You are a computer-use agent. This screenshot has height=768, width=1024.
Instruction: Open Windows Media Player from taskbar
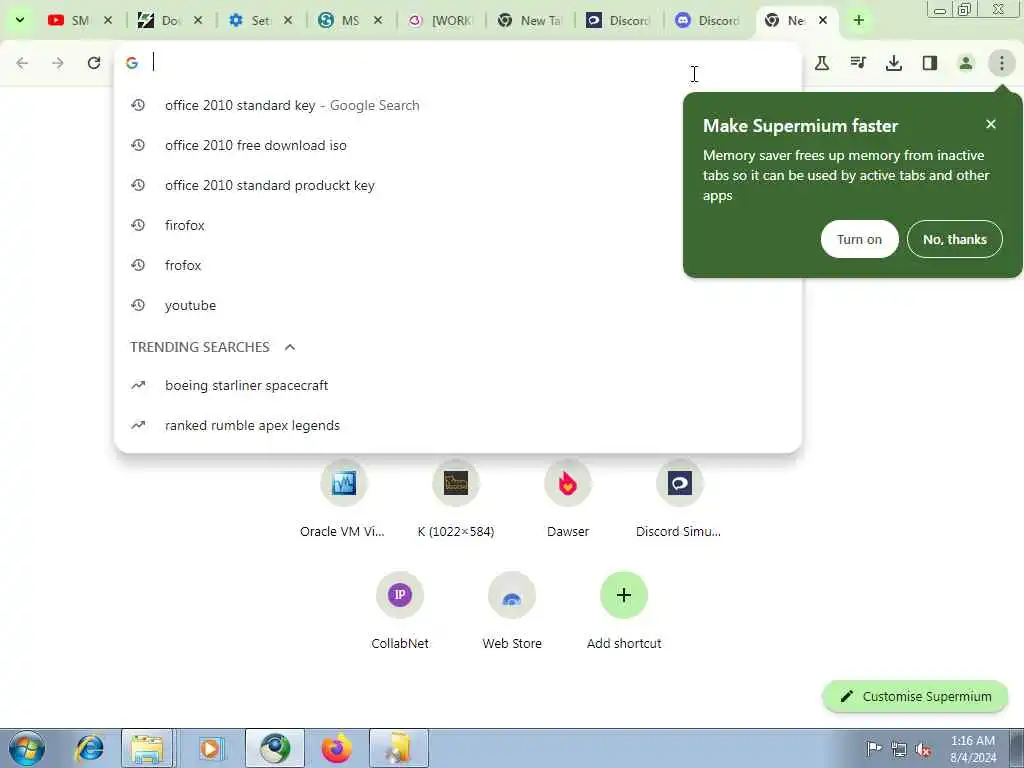click(x=211, y=748)
